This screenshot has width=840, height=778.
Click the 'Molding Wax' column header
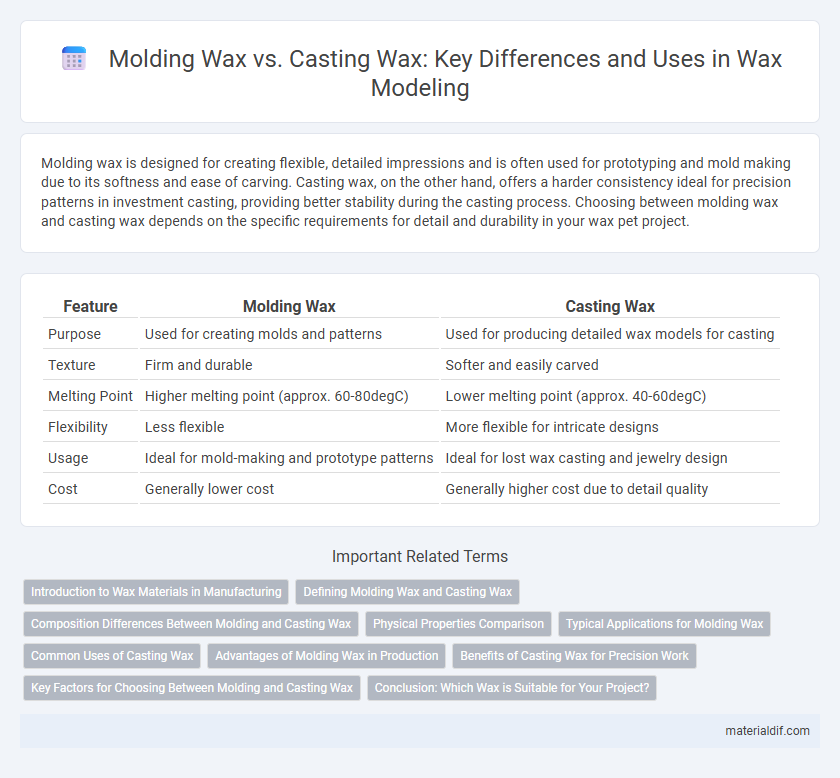[289, 306]
